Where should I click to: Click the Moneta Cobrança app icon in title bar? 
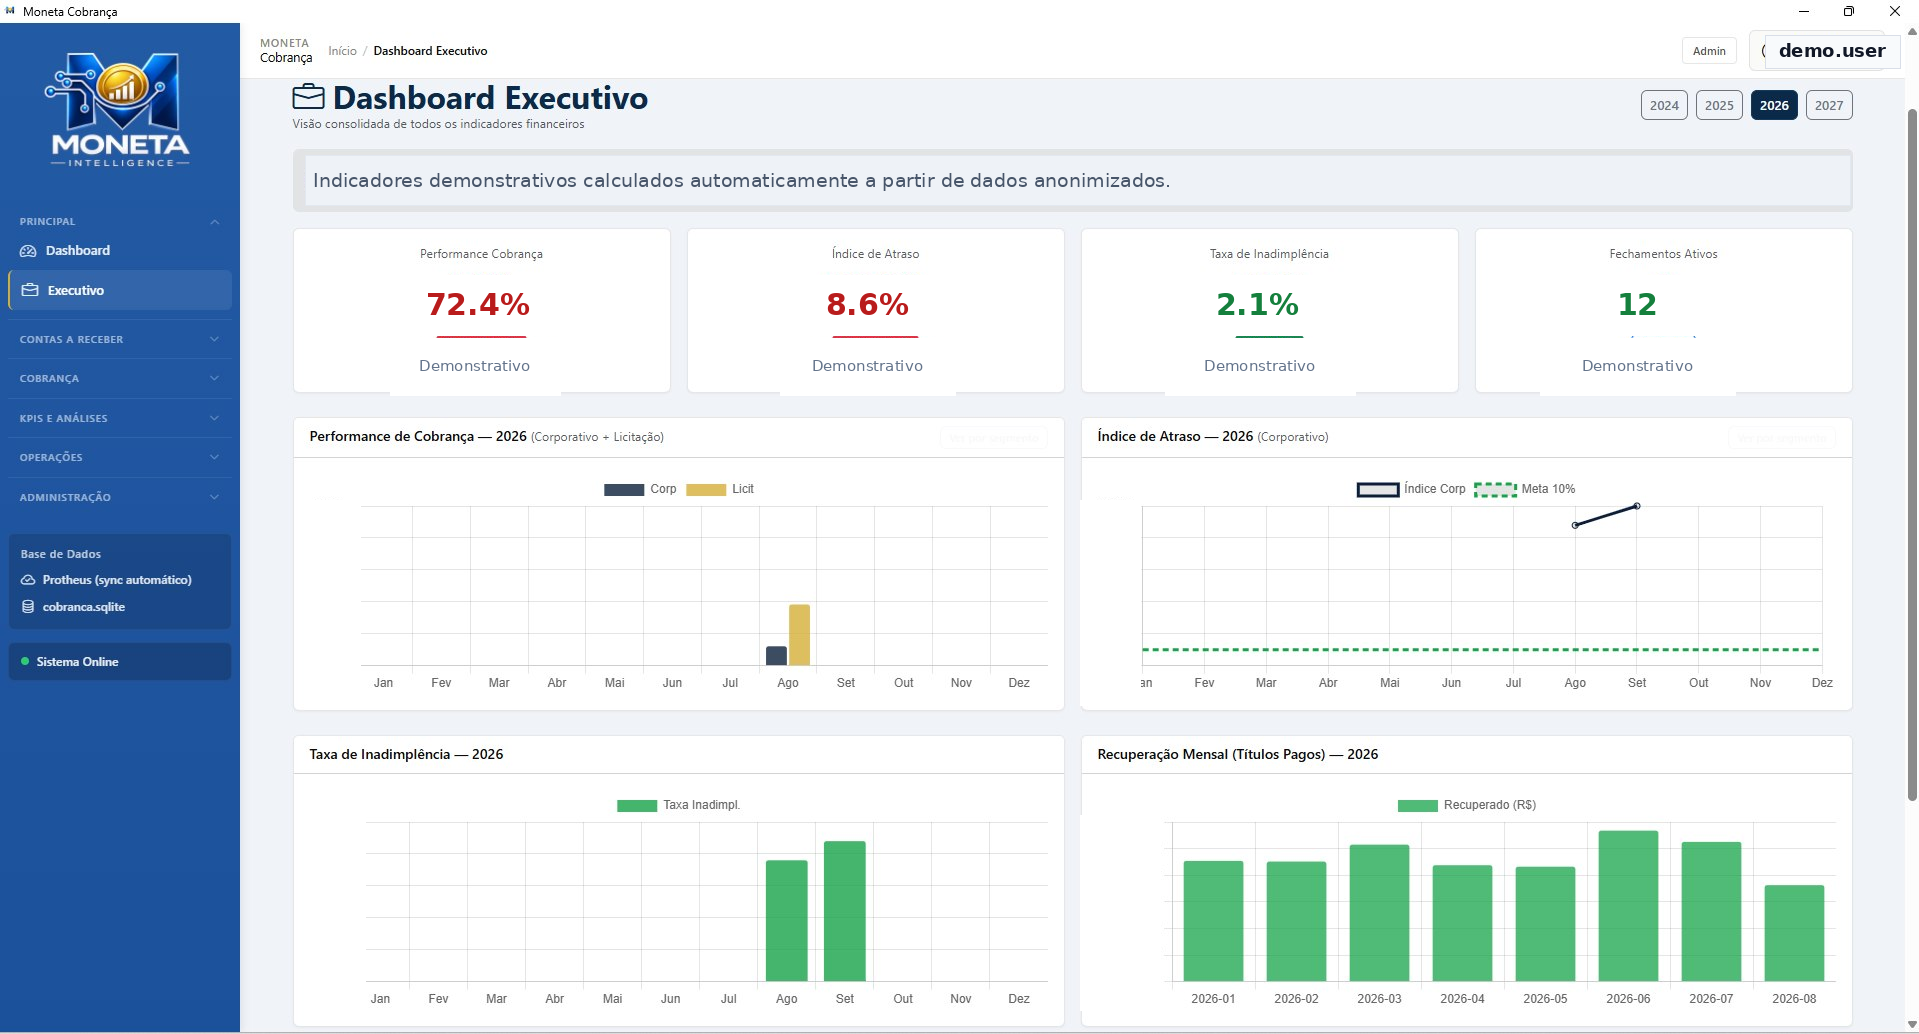10,11
